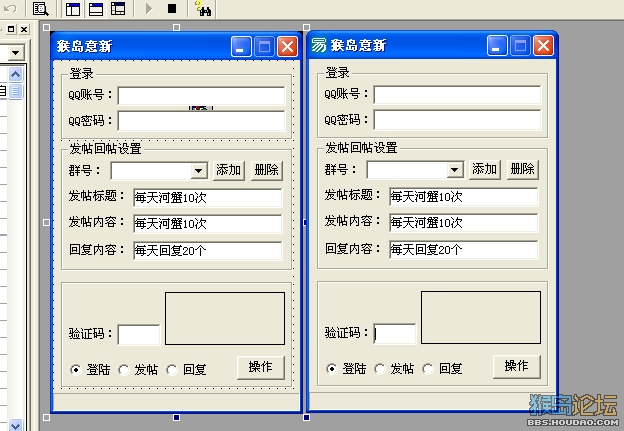Focus 发帖标题 field in running window
The image size is (624, 431).
[x=464, y=197]
